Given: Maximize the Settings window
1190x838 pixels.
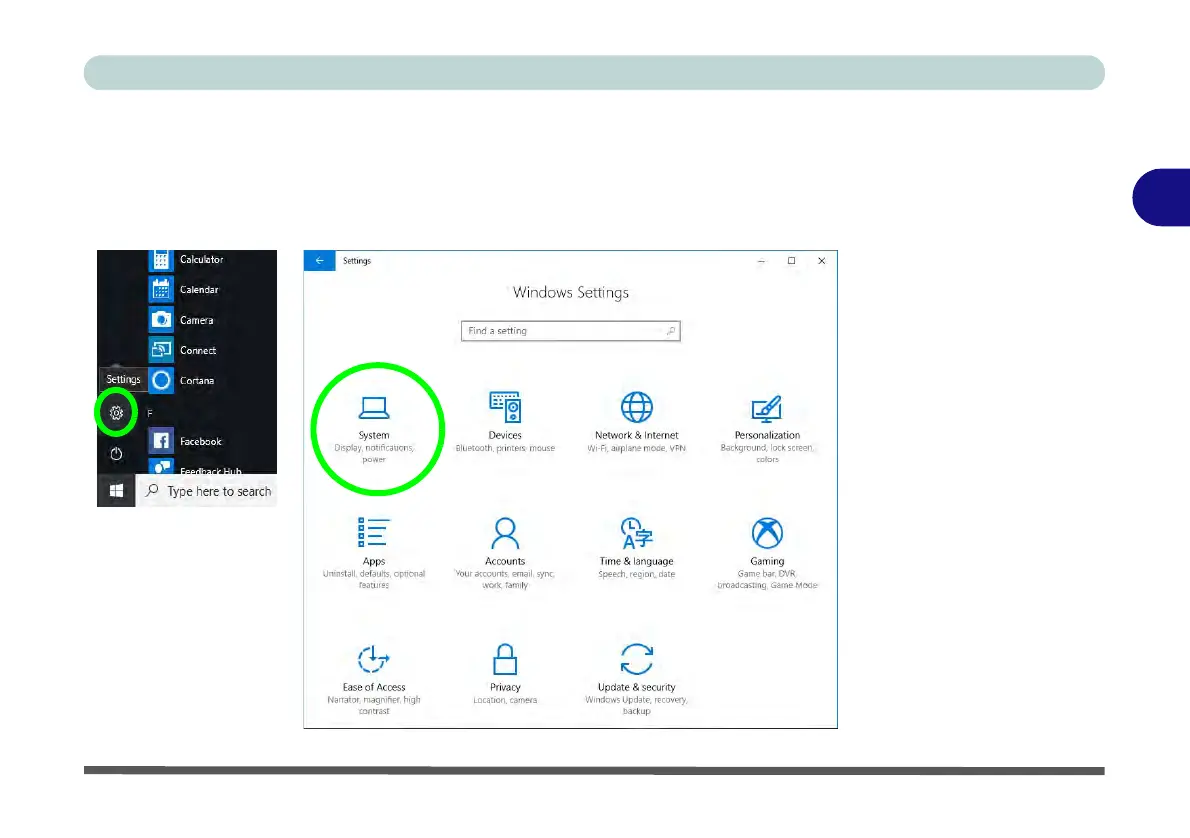Looking at the screenshot, I should [792, 260].
